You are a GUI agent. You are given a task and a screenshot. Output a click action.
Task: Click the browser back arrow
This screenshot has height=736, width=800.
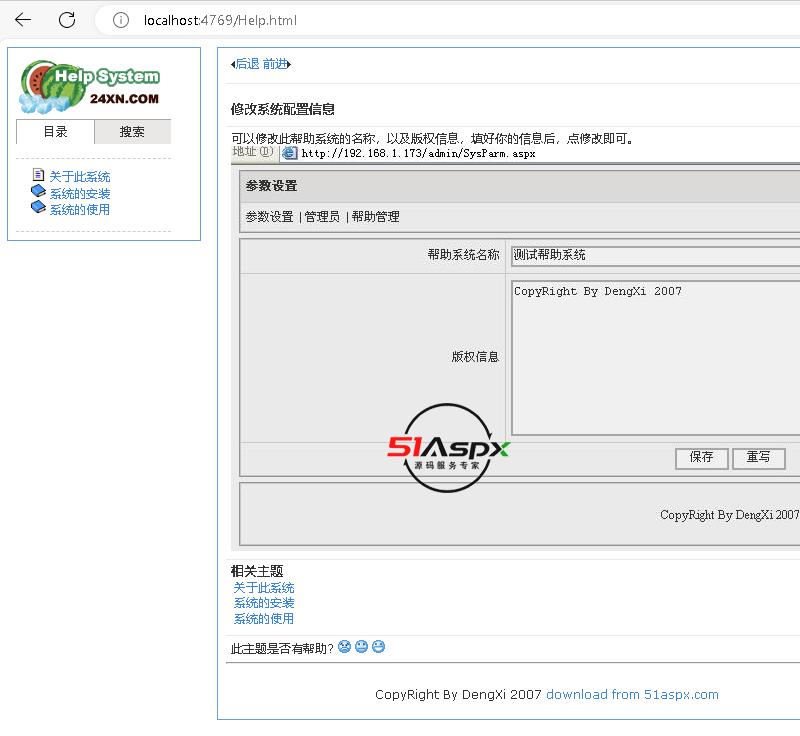point(23,20)
